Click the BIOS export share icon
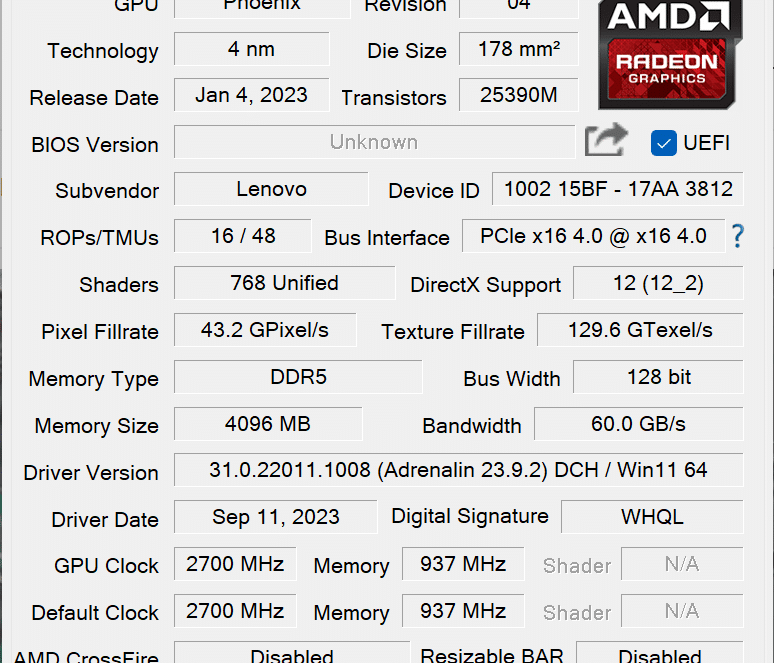The image size is (774, 663). point(606,140)
